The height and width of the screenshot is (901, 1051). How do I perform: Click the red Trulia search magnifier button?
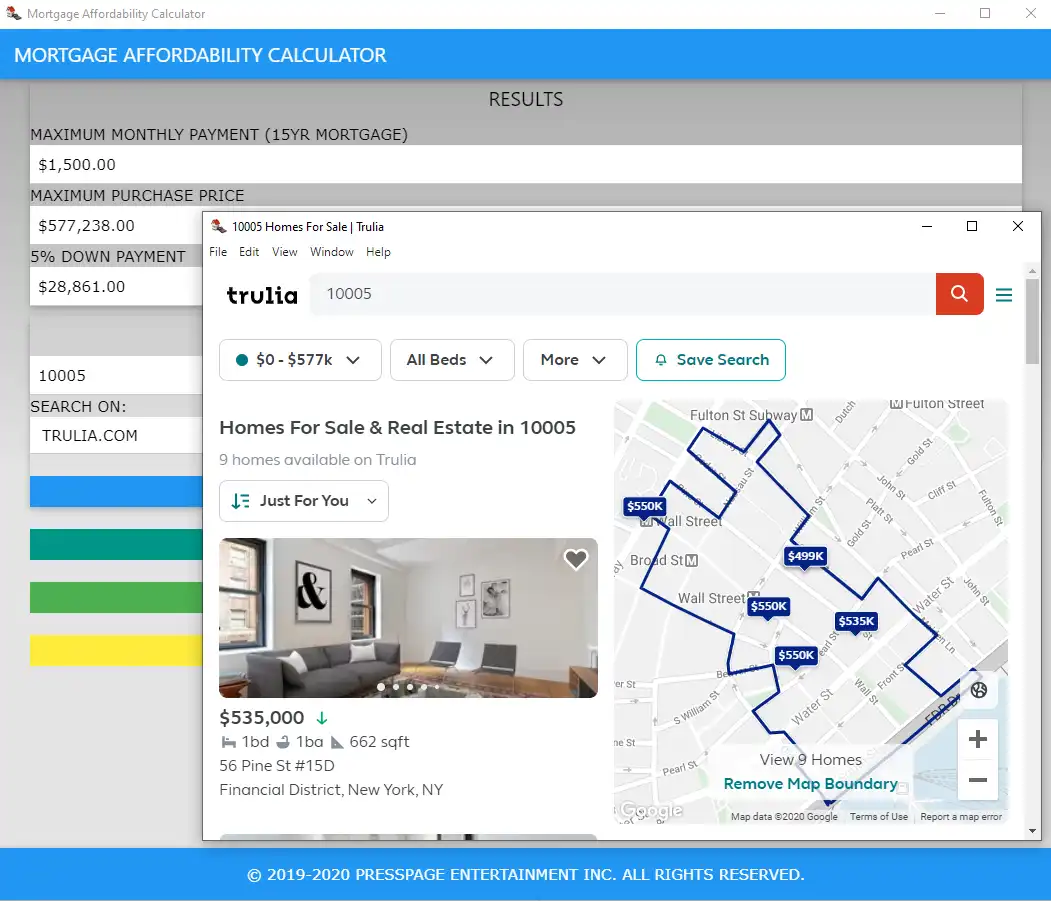pyautogui.click(x=959, y=294)
